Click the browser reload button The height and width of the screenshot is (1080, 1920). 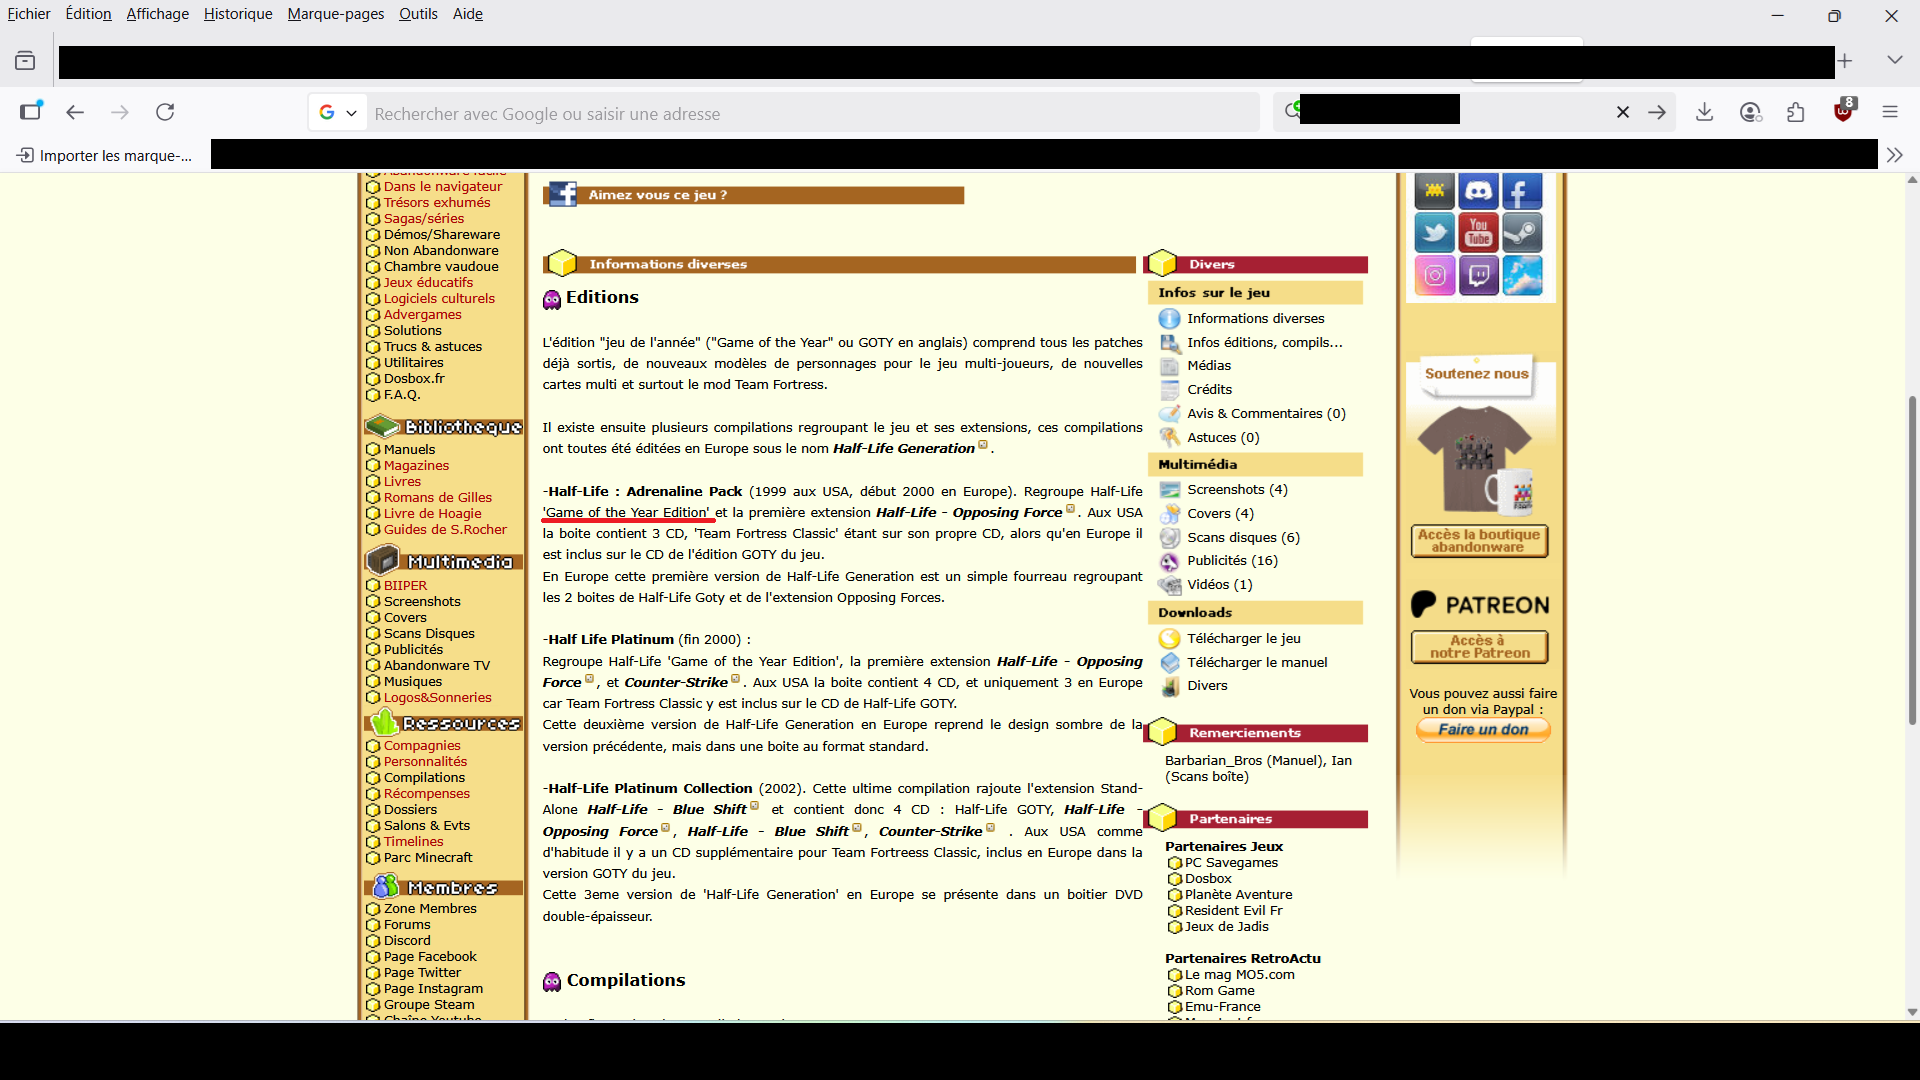pos(165,112)
